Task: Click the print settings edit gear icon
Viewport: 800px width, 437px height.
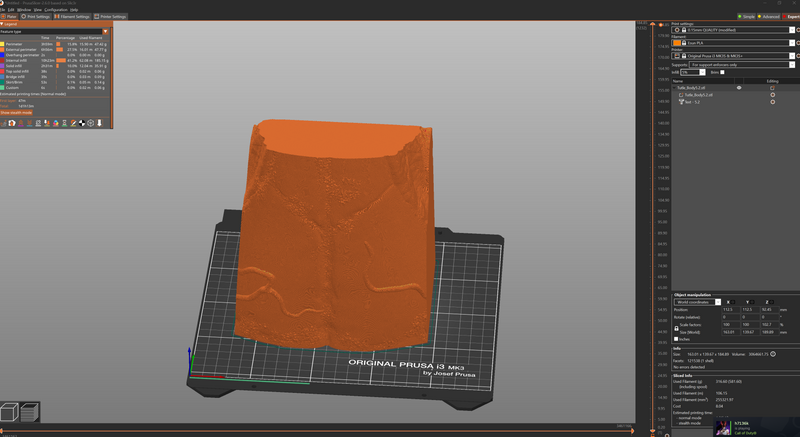Action: (x=798, y=30)
